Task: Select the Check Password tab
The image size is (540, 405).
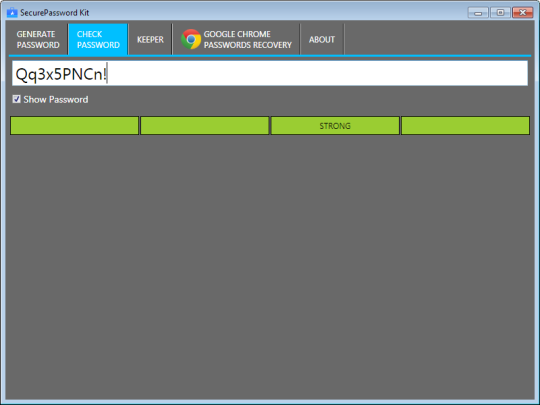Action: pos(98,39)
